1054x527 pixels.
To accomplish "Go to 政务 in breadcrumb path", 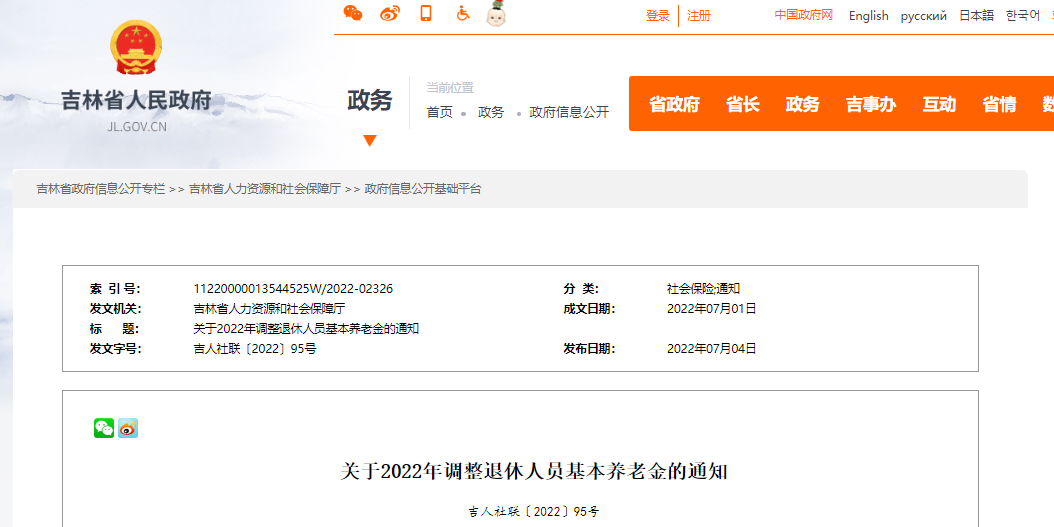I will click(491, 112).
